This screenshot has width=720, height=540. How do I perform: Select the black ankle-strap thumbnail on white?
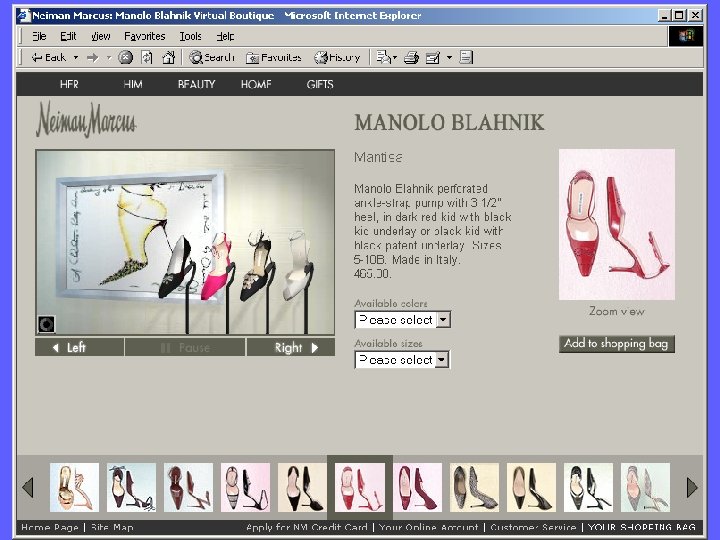588,487
